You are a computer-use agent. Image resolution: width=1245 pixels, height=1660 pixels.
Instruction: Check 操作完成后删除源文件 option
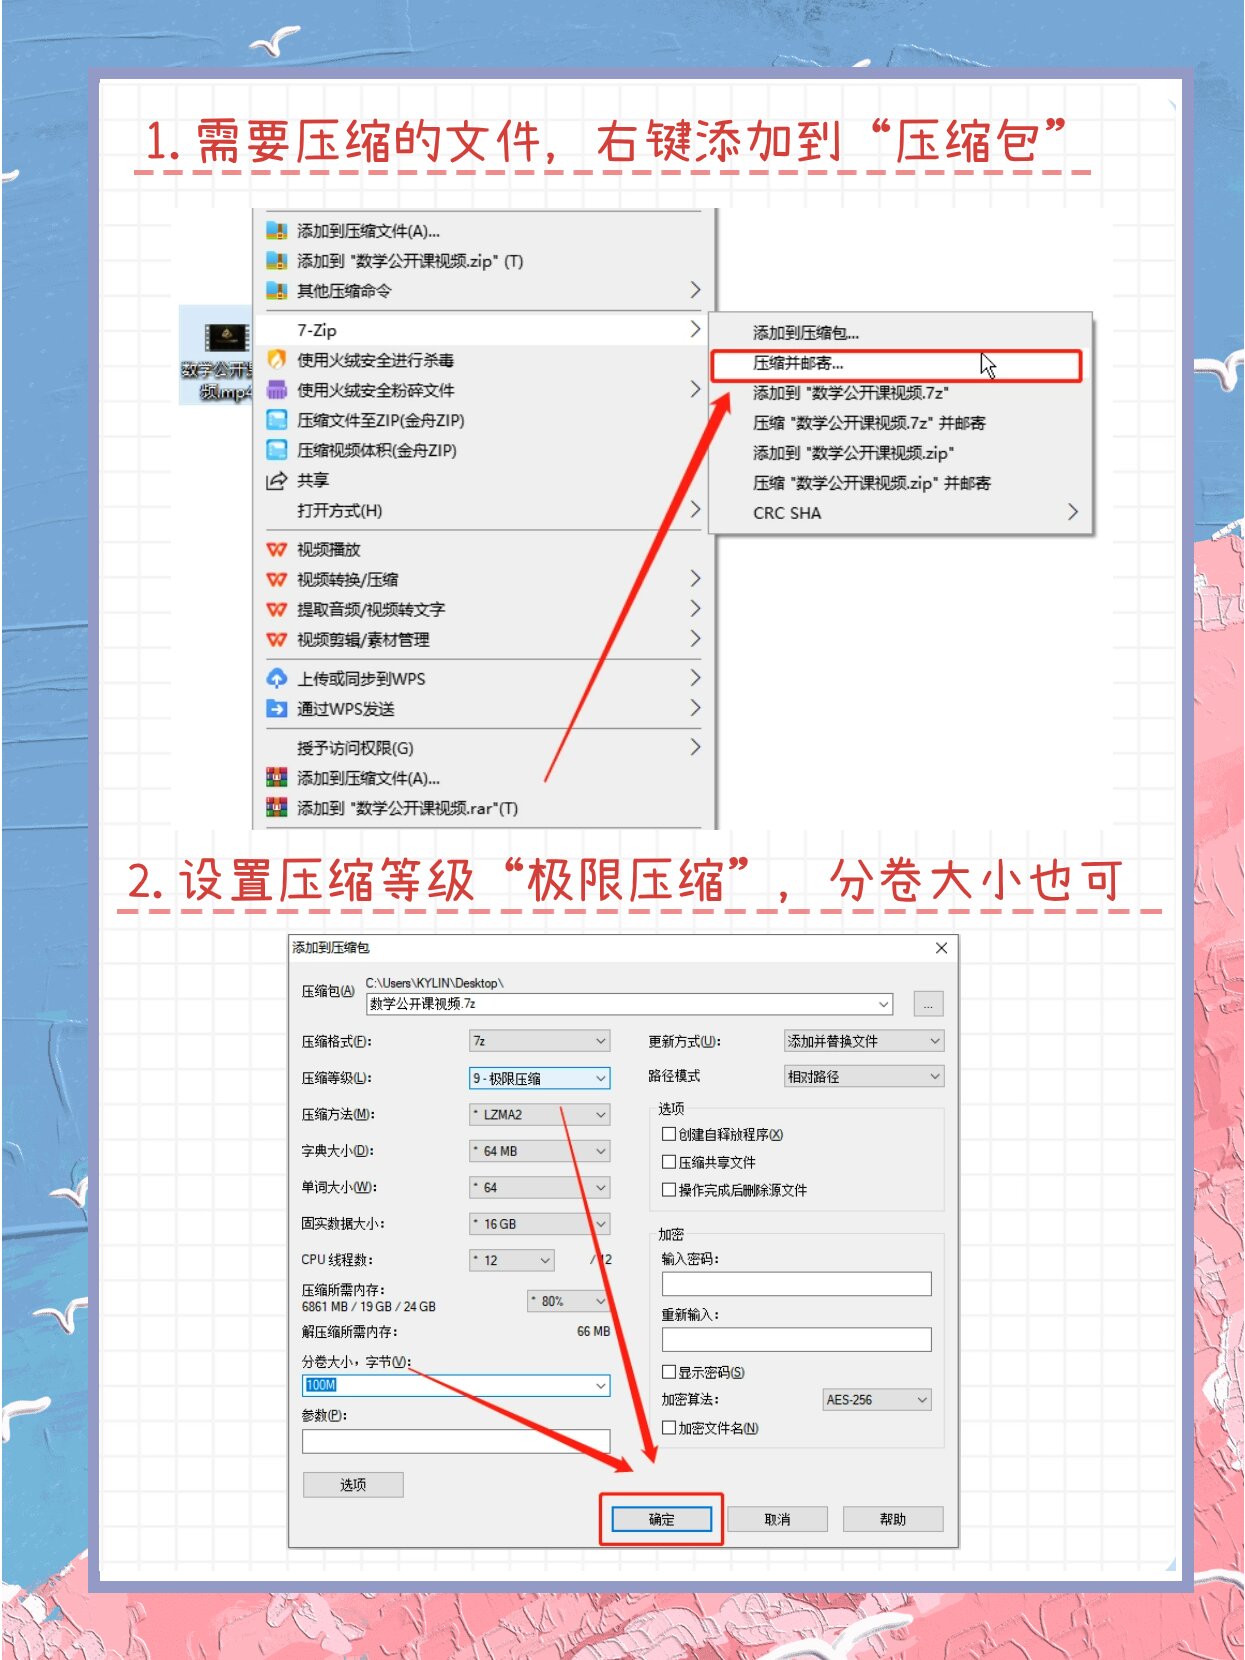pyautogui.click(x=669, y=1190)
